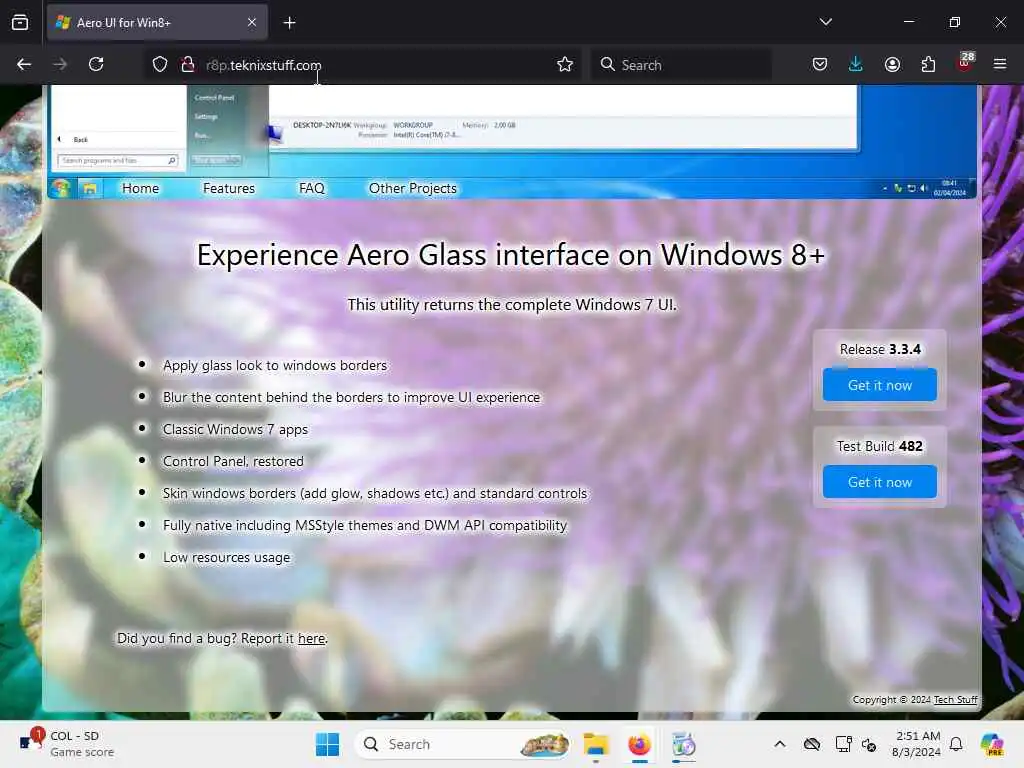1024x768 pixels.
Task: Expand the list all tabs chevron
Action: [x=825, y=22]
